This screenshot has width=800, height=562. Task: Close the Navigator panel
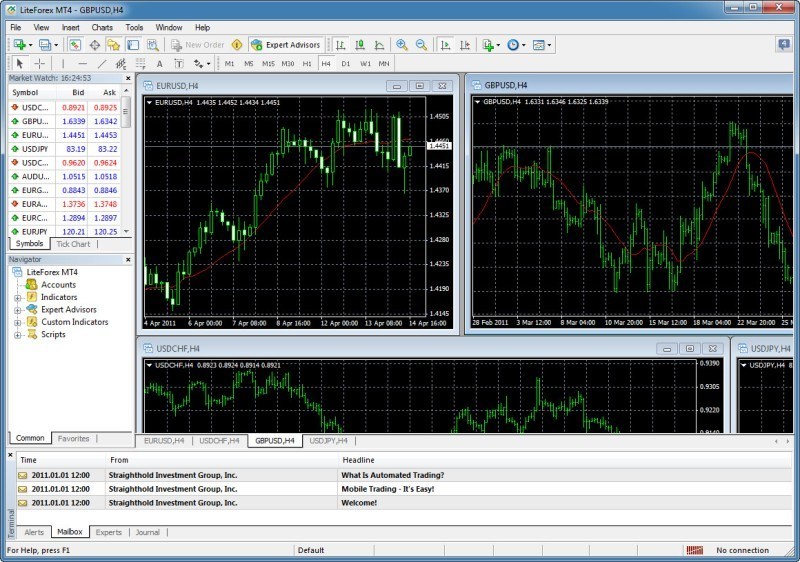128,260
